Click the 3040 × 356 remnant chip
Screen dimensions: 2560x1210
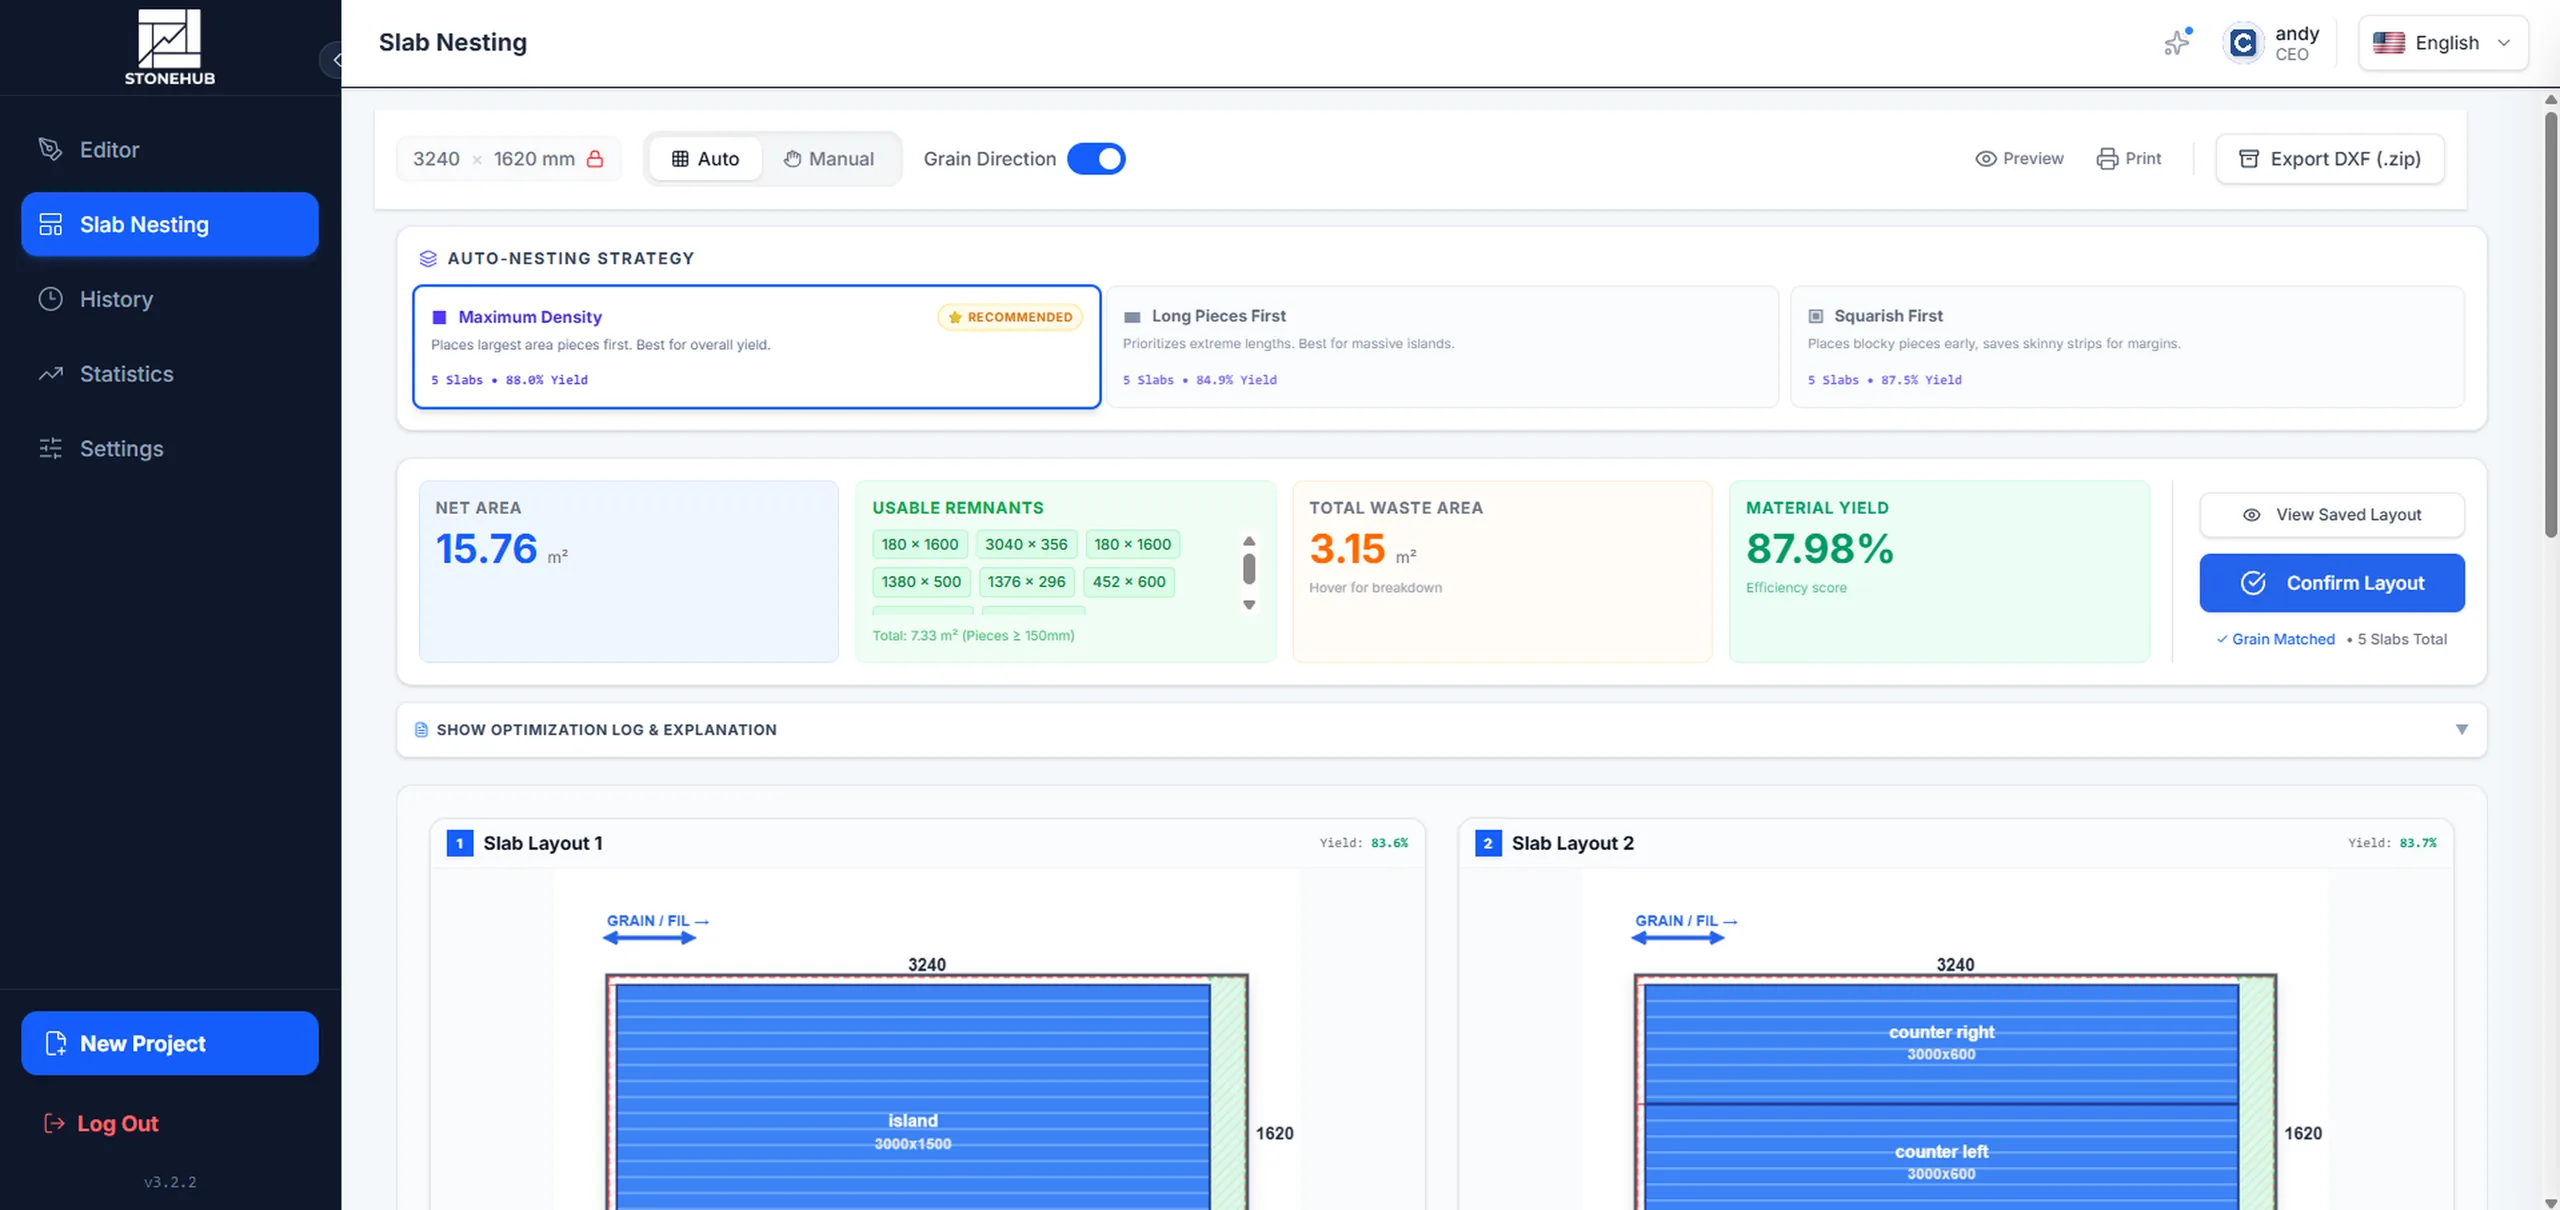pos(1026,544)
